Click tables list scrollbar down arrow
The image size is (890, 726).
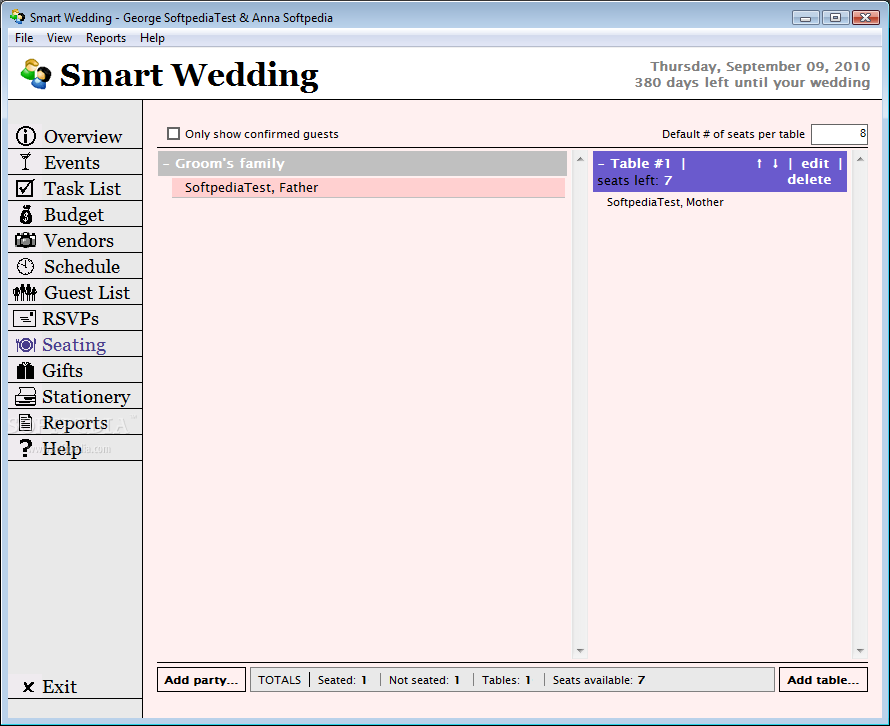860,651
